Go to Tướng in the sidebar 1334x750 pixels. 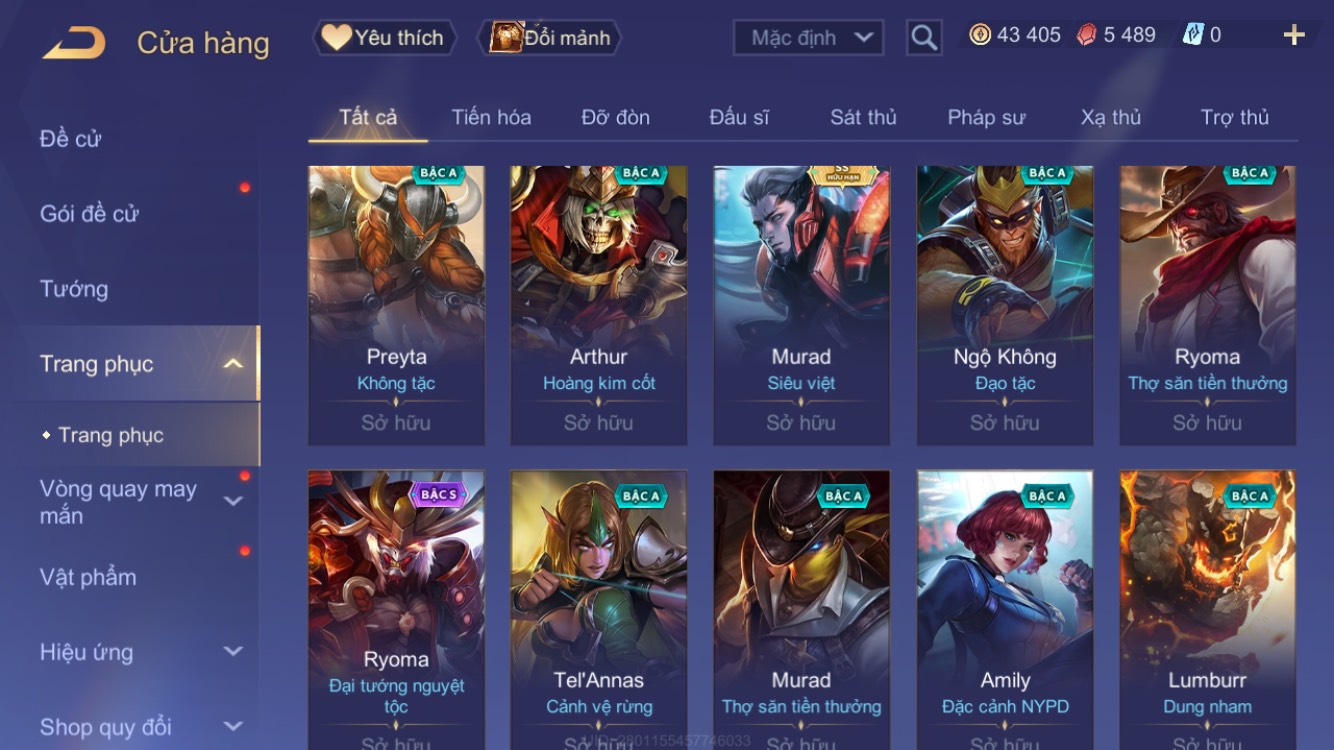(74, 289)
